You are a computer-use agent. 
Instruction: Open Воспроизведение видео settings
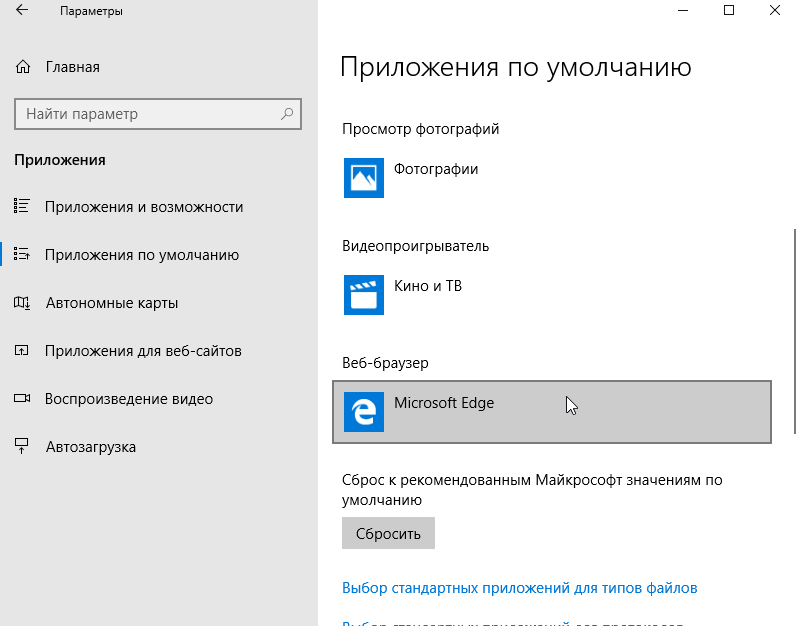(129, 399)
